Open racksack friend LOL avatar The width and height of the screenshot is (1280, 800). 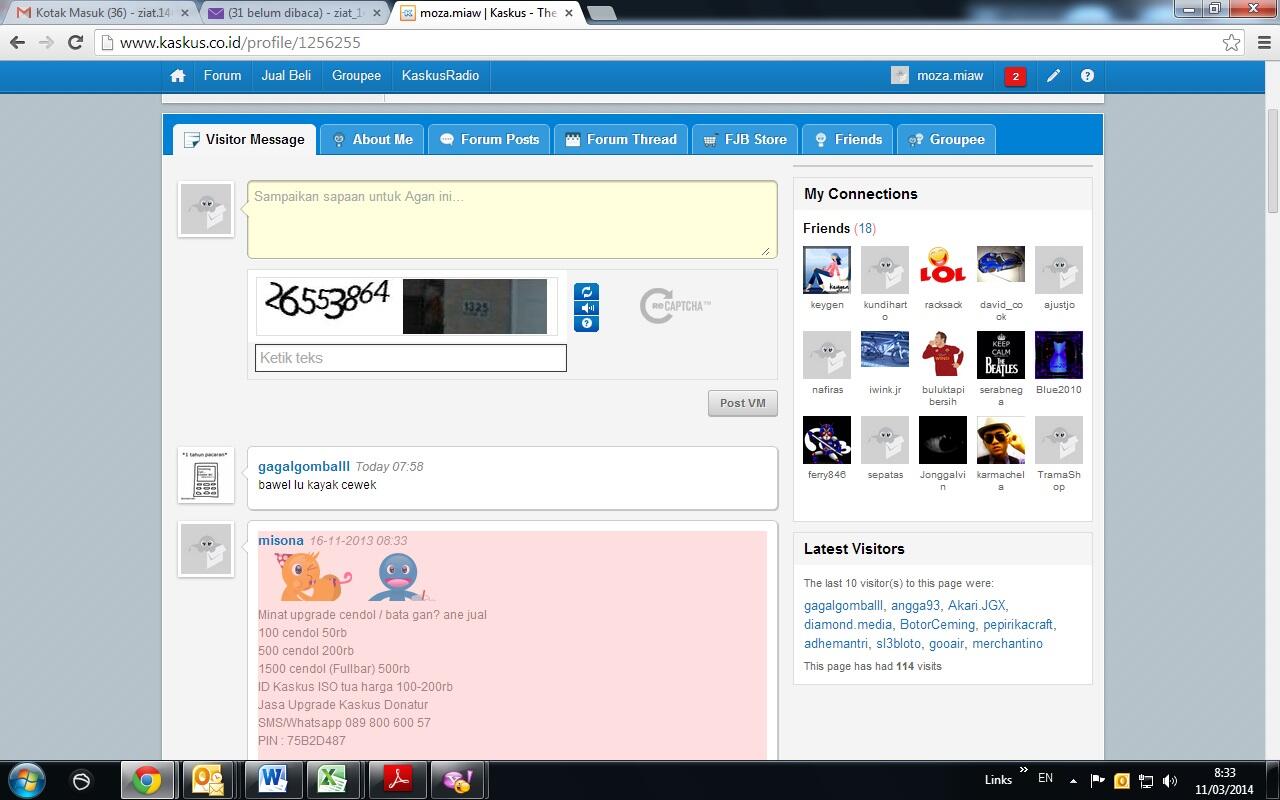(943, 270)
